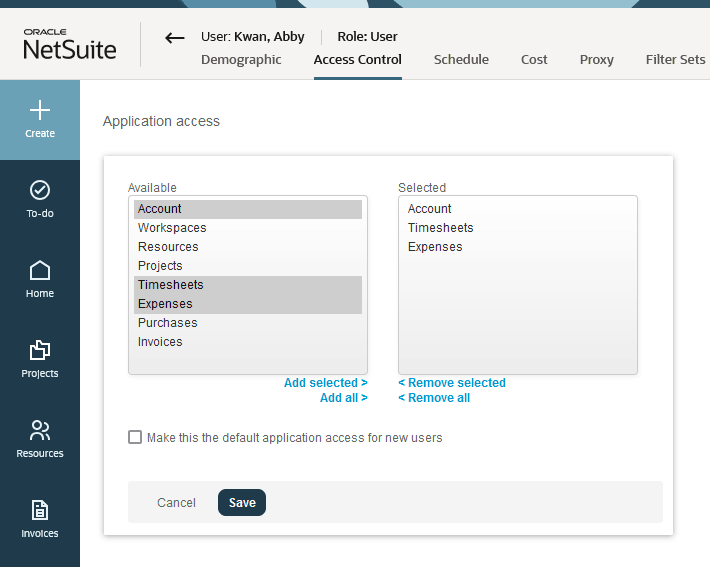Select Projects in the Available list
The width and height of the screenshot is (710, 567).
248,266
